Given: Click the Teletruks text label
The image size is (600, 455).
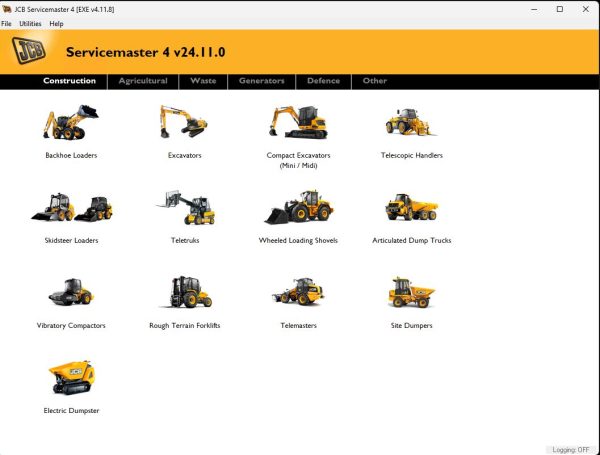Looking at the screenshot, I should [x=185, y=240].
